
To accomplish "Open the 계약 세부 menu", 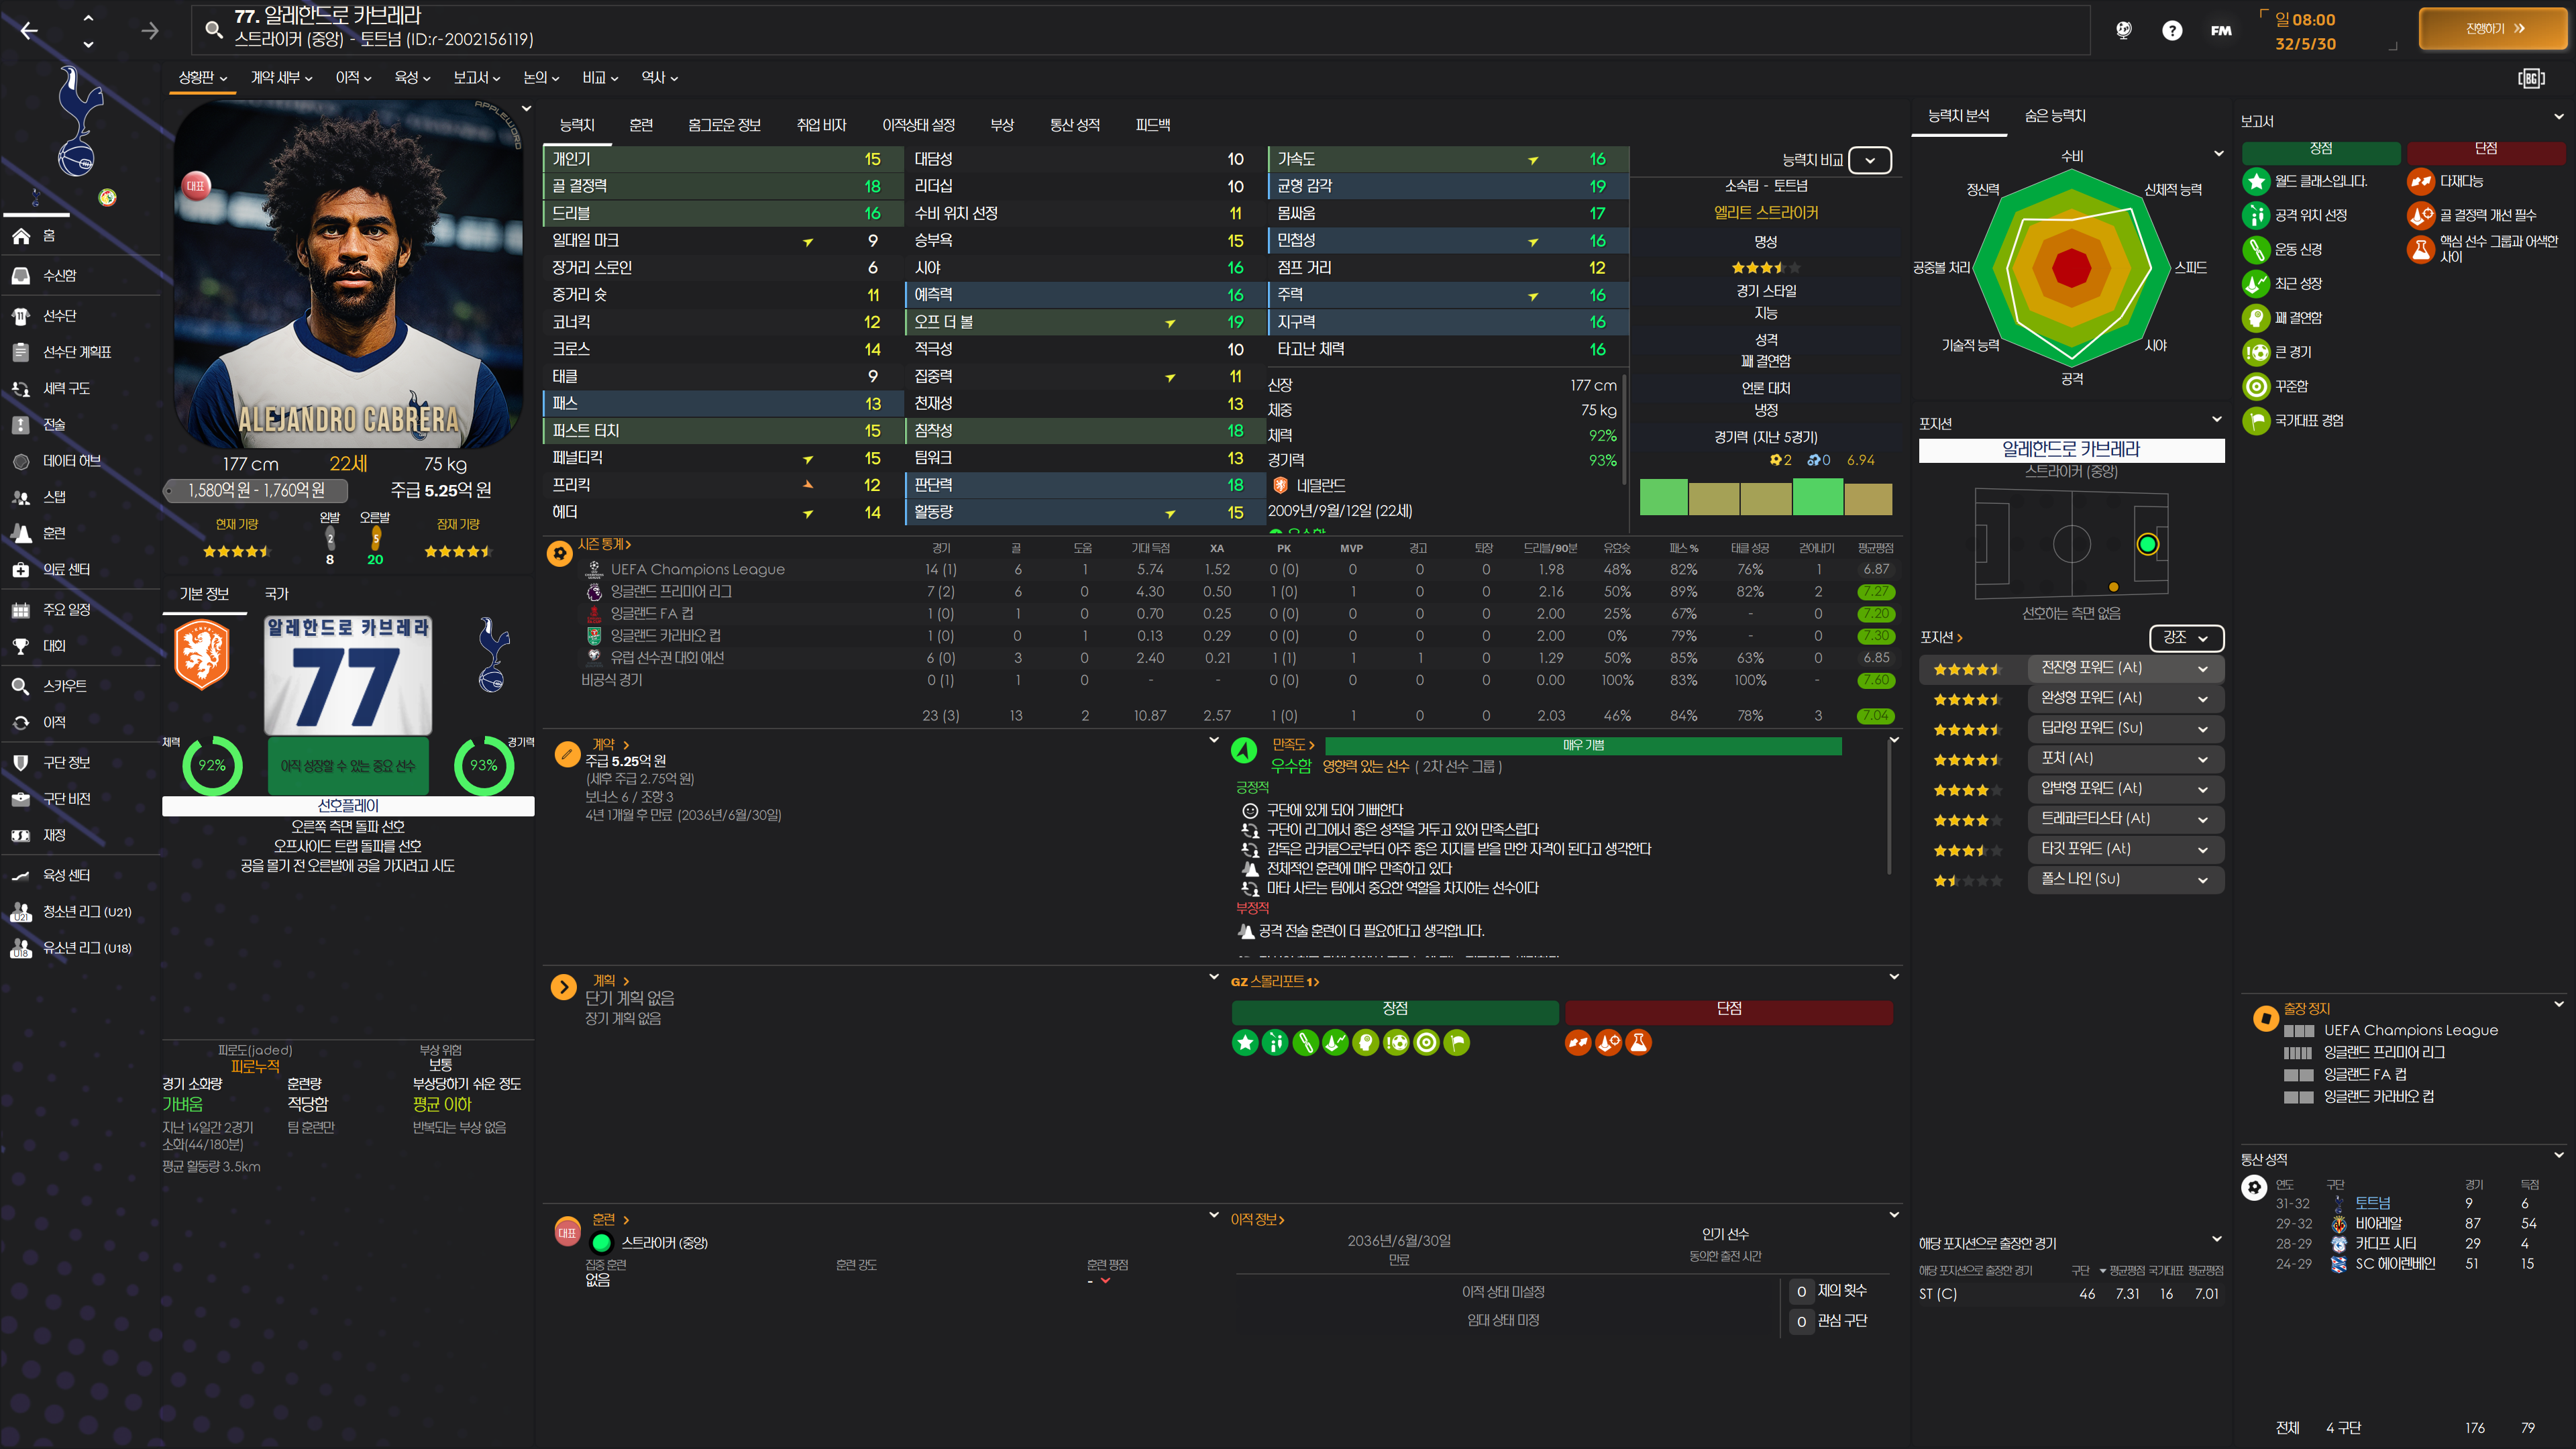I will tap(281, 78).
